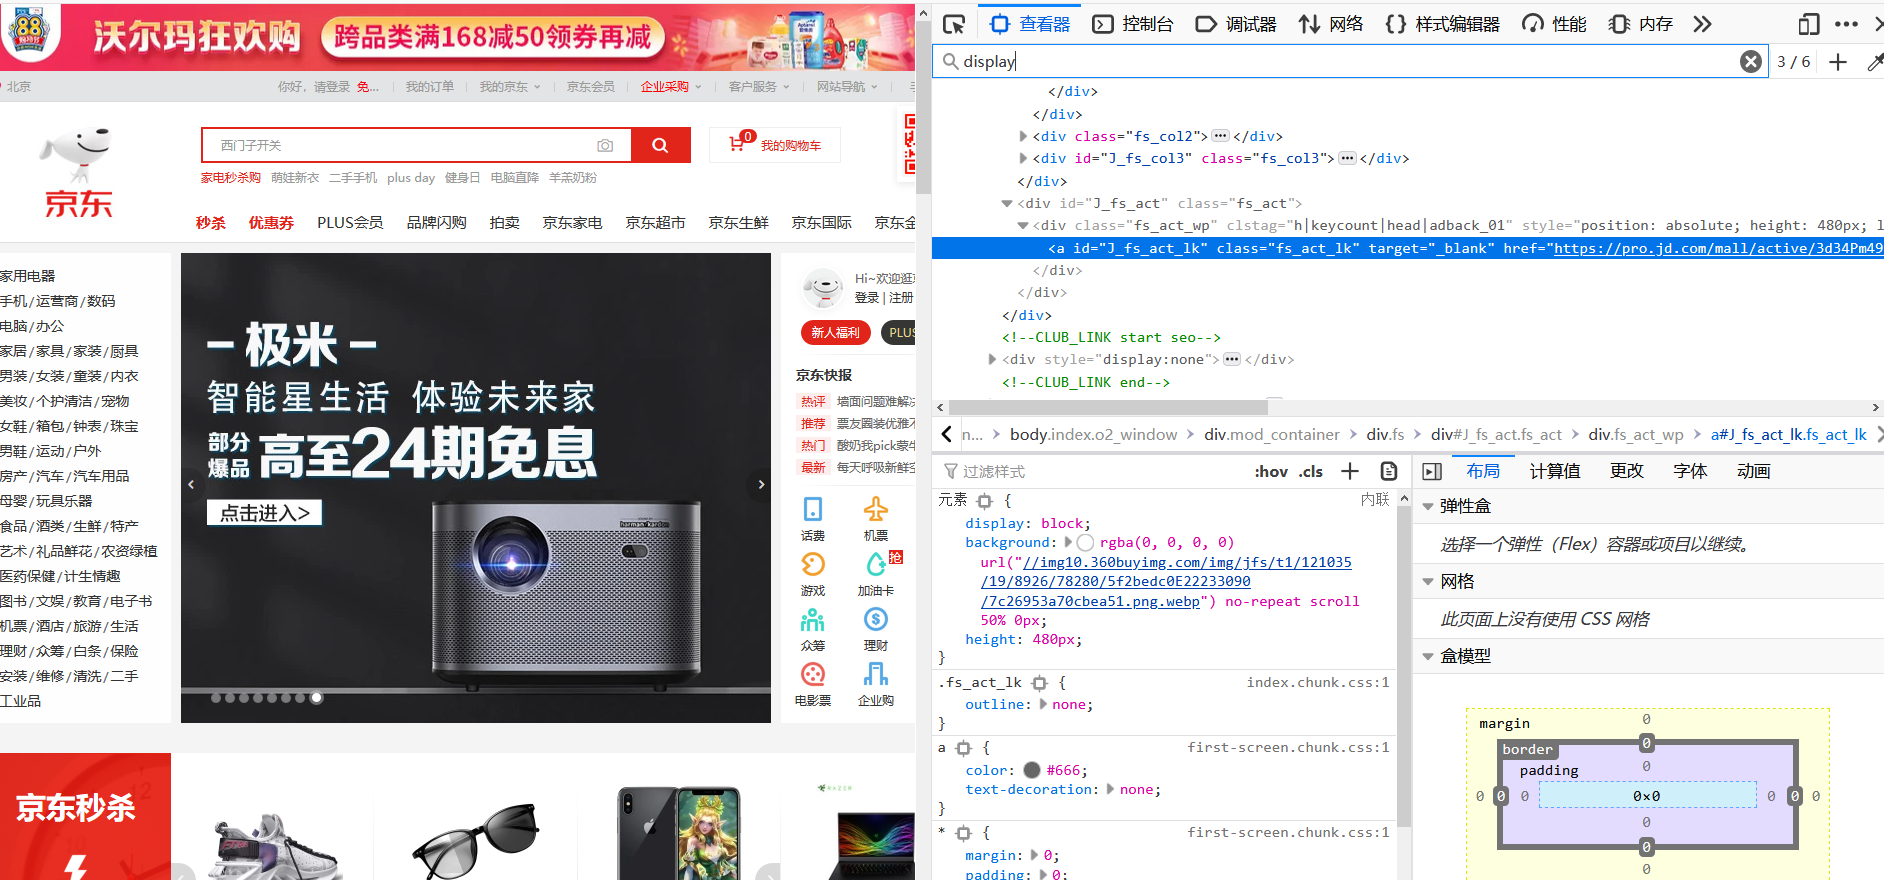Click selector highlighter next to * rule

coord(963,833)
